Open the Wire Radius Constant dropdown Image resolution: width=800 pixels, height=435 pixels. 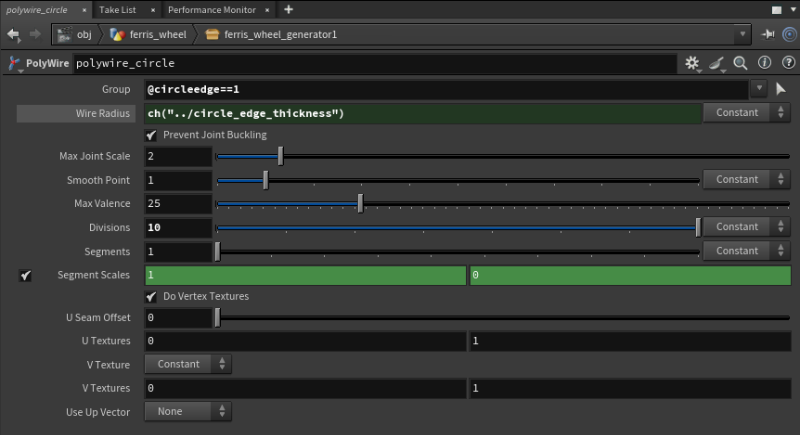click(746, 112)
